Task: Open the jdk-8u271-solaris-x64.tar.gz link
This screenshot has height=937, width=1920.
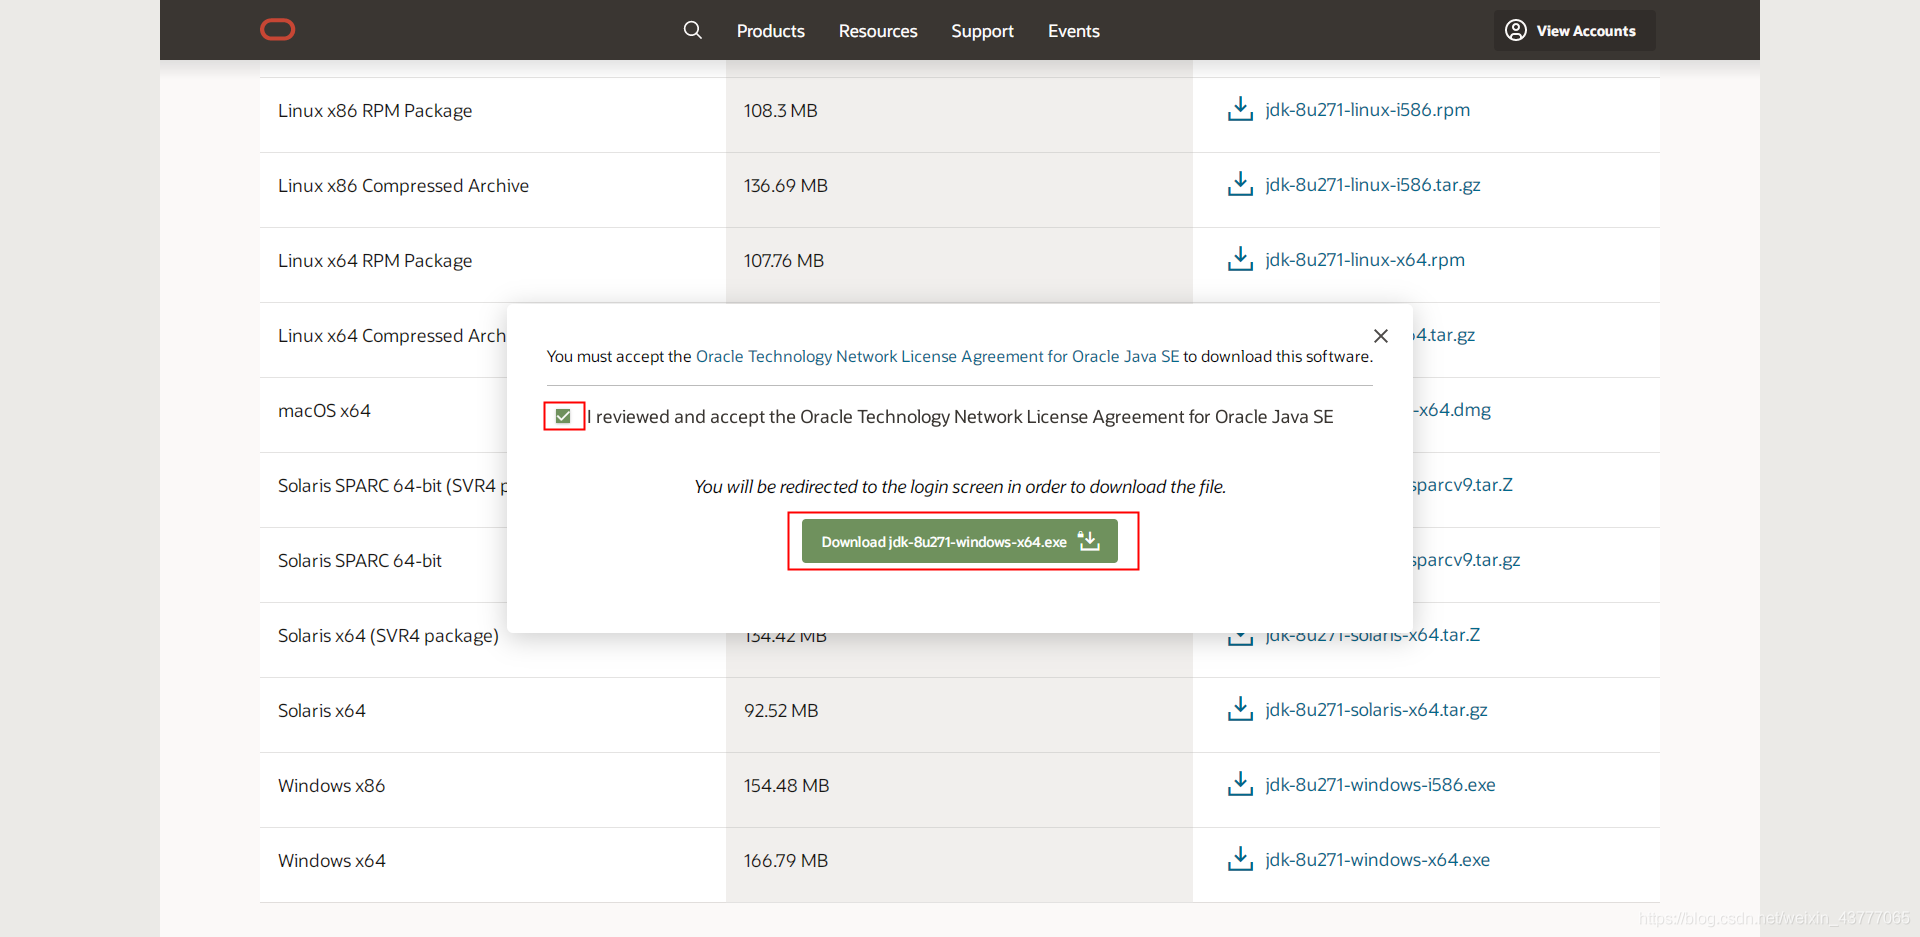Action: [x=1376, y=710]
